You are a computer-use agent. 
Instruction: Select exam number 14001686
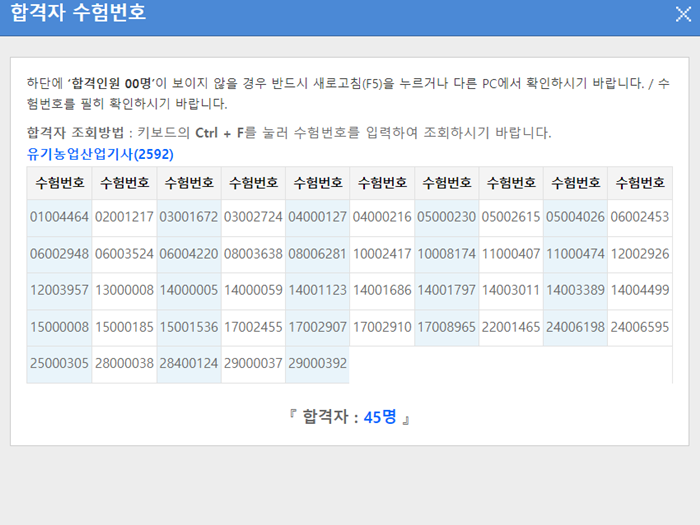(x=382, y=290)
